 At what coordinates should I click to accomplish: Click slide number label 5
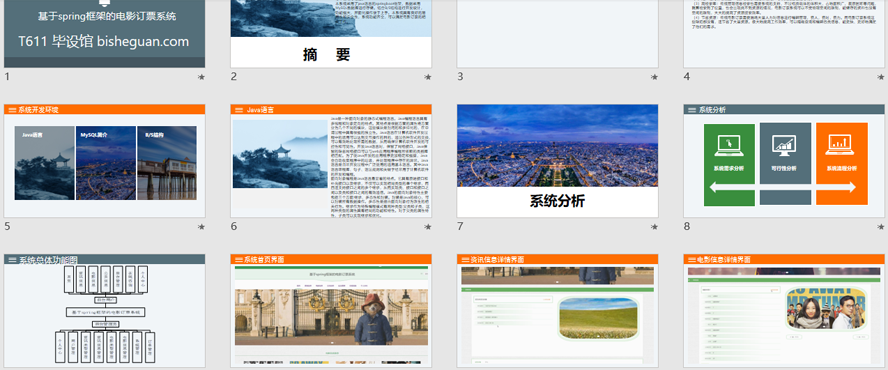coord(7,226)
